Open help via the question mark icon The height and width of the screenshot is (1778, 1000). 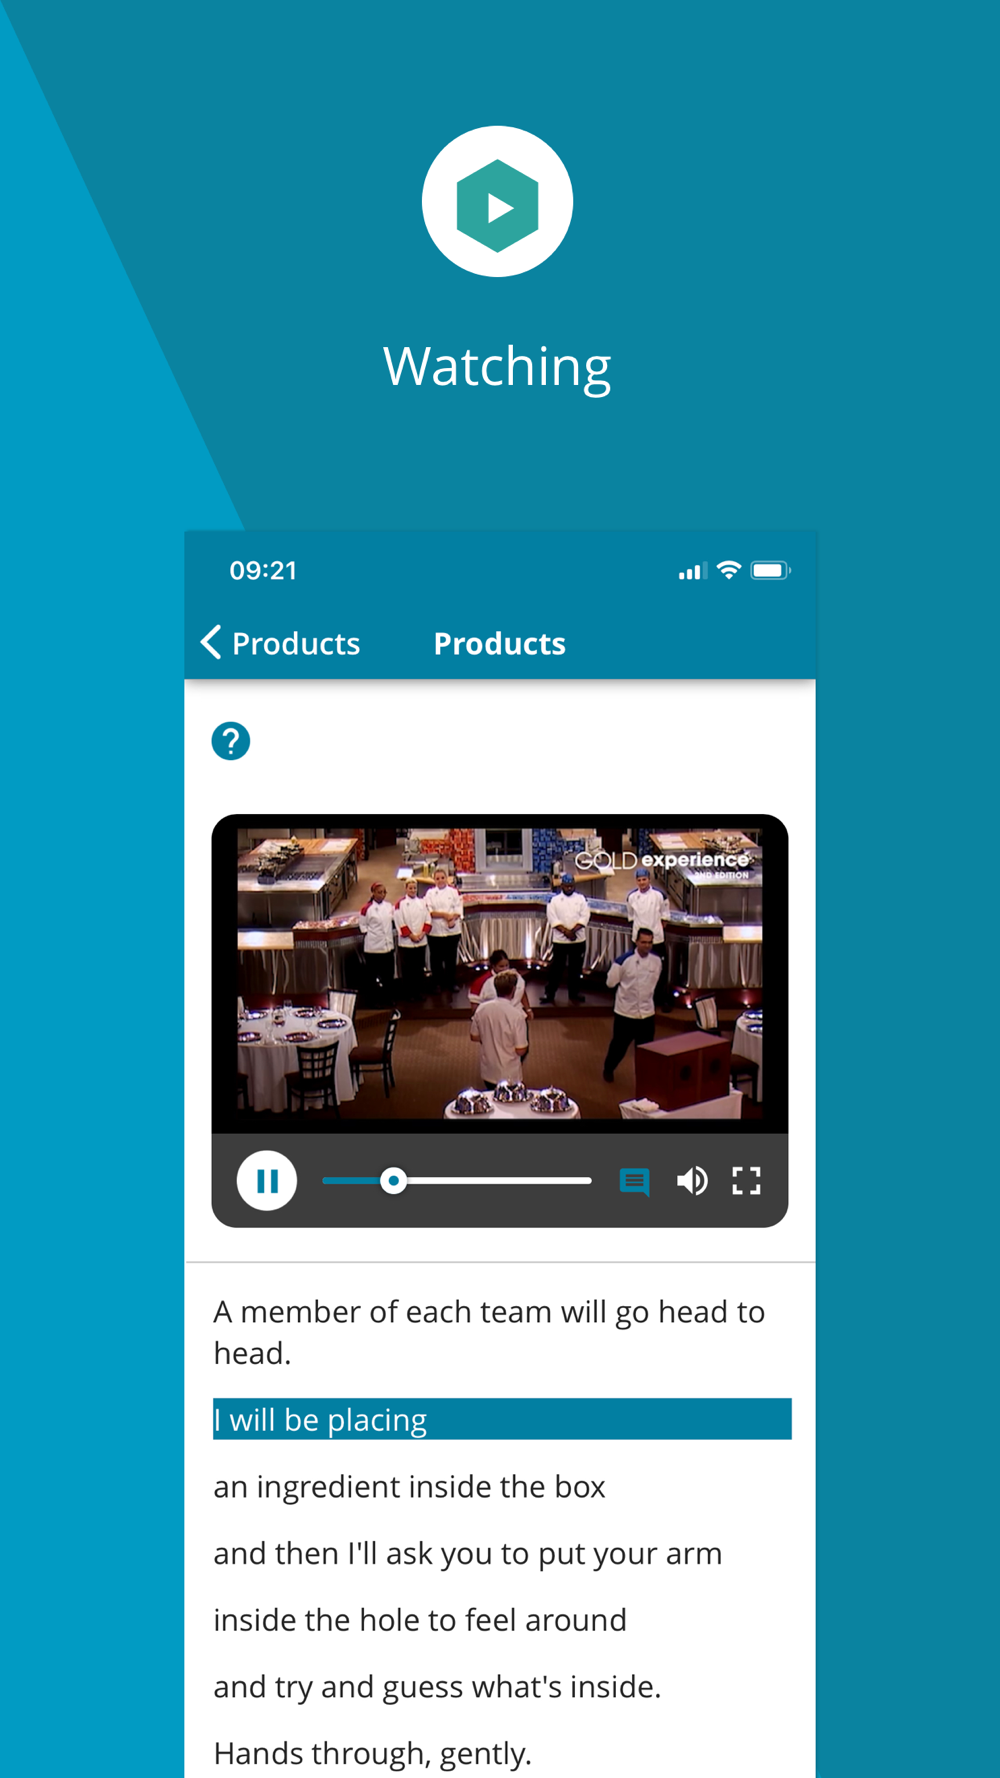tap(231, 741)
